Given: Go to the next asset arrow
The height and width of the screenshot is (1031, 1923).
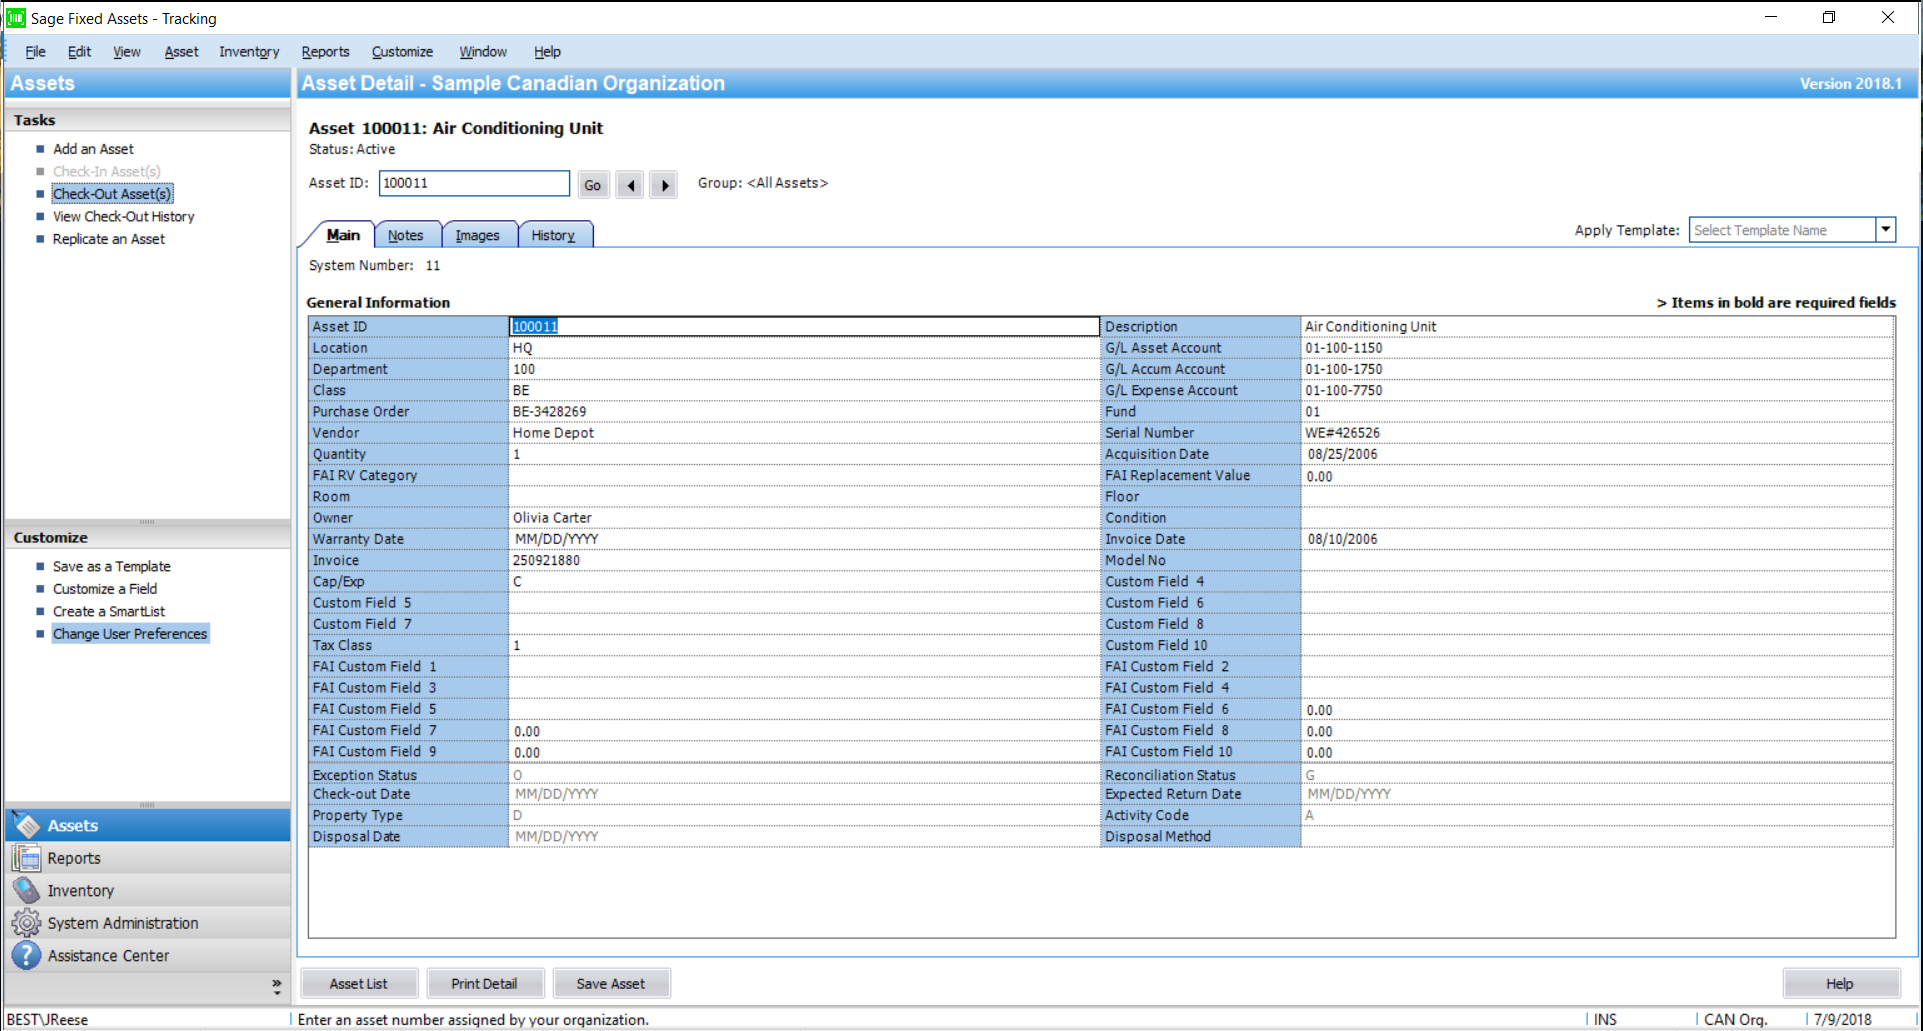Looking at the screenshot, I should pyautogui.click(x=664, y=185).
